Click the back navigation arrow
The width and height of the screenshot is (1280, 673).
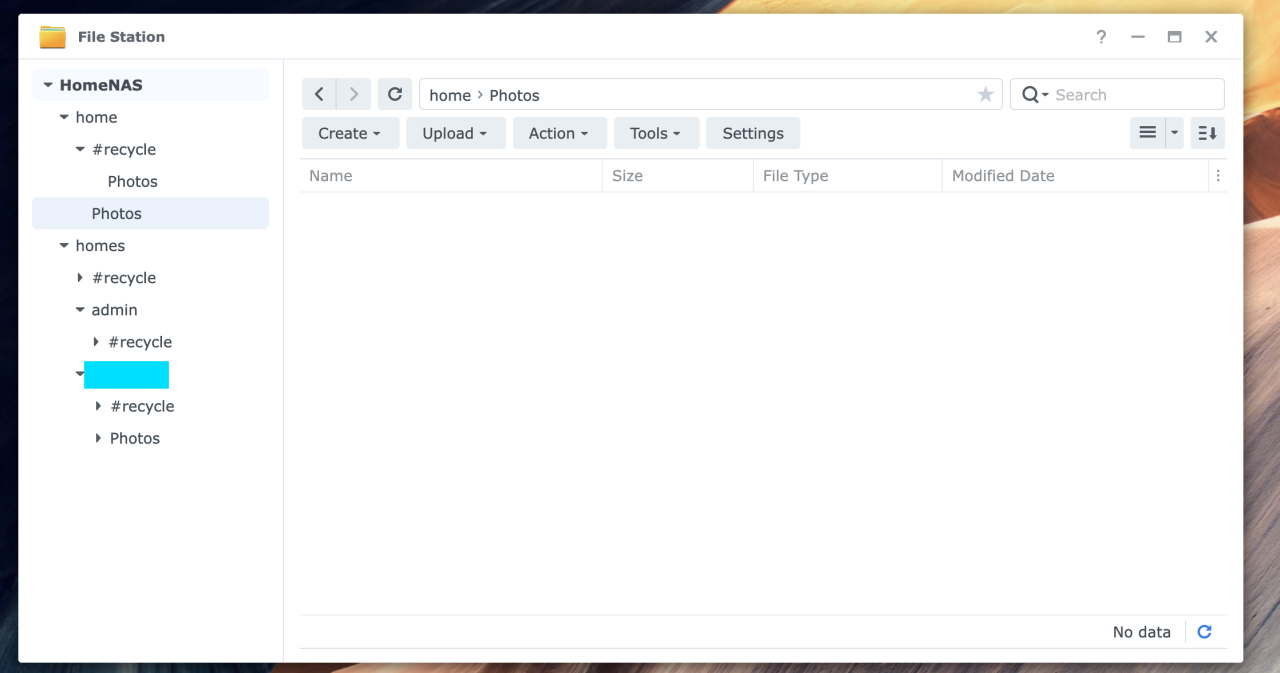pyautogui.click(x=318, y=93)
